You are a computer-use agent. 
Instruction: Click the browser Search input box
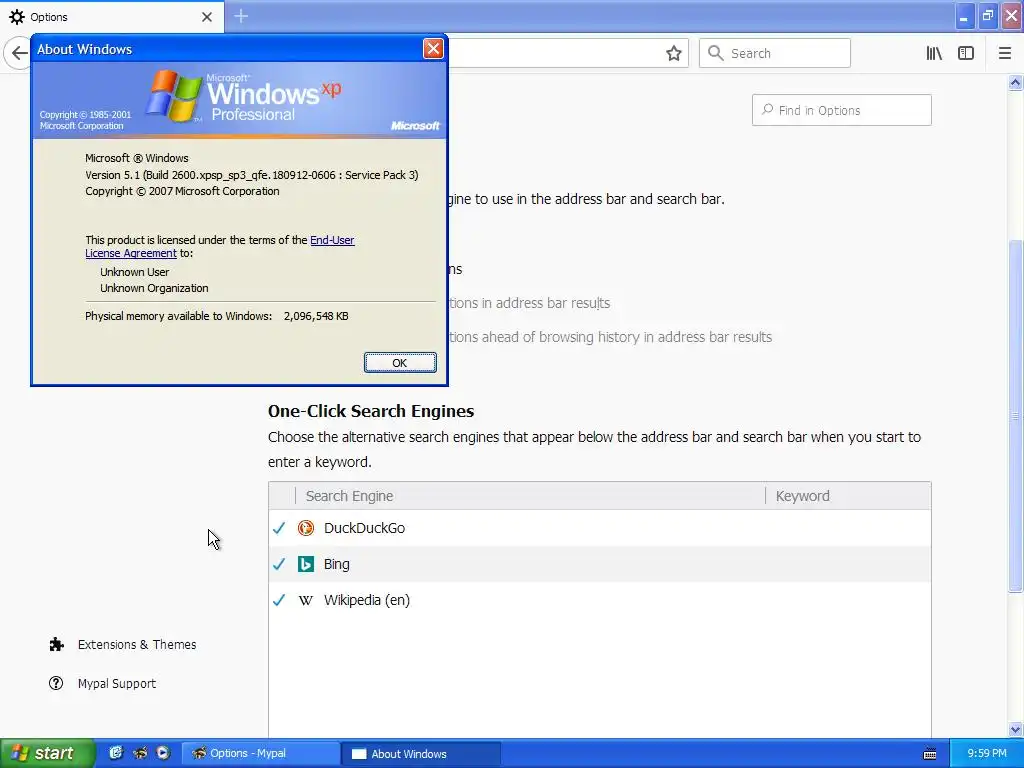click(775, 54)
